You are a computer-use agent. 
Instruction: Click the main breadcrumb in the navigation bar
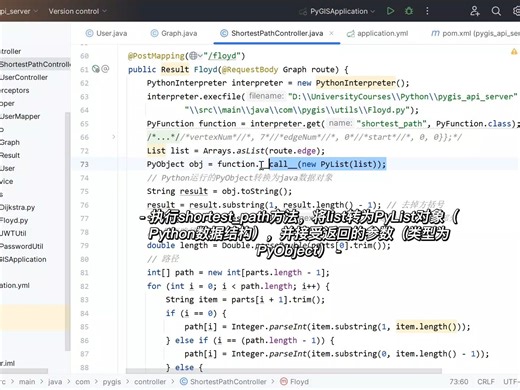27,382
